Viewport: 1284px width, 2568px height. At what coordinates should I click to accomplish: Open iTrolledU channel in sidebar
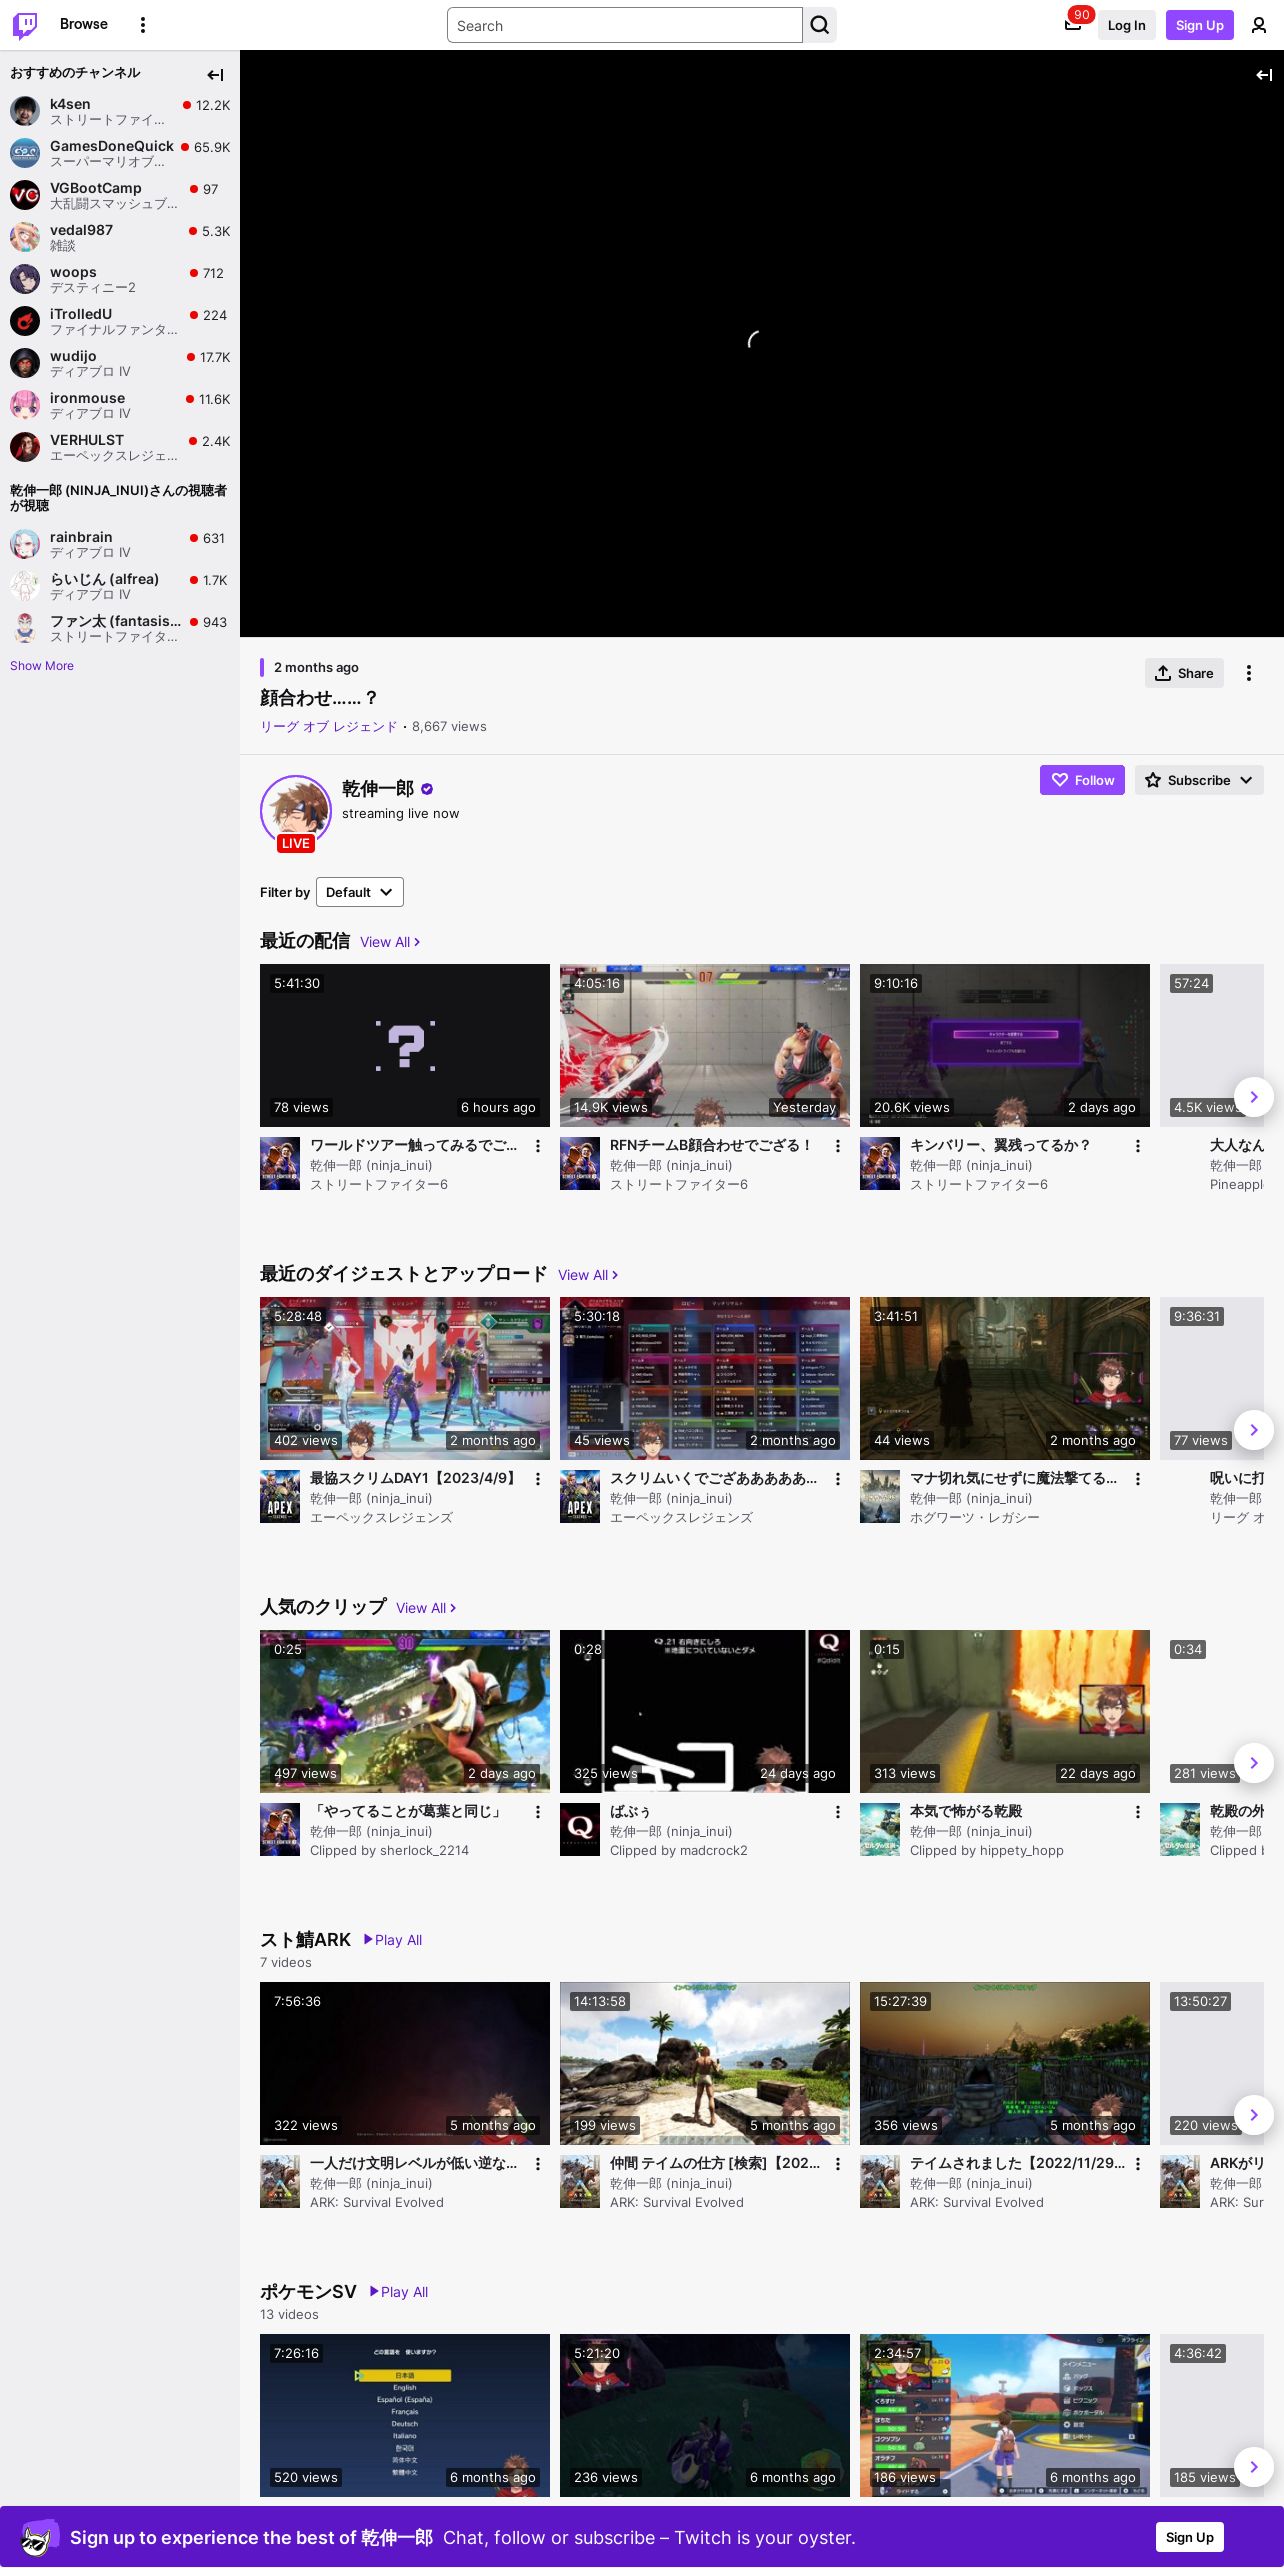[120, 321]
